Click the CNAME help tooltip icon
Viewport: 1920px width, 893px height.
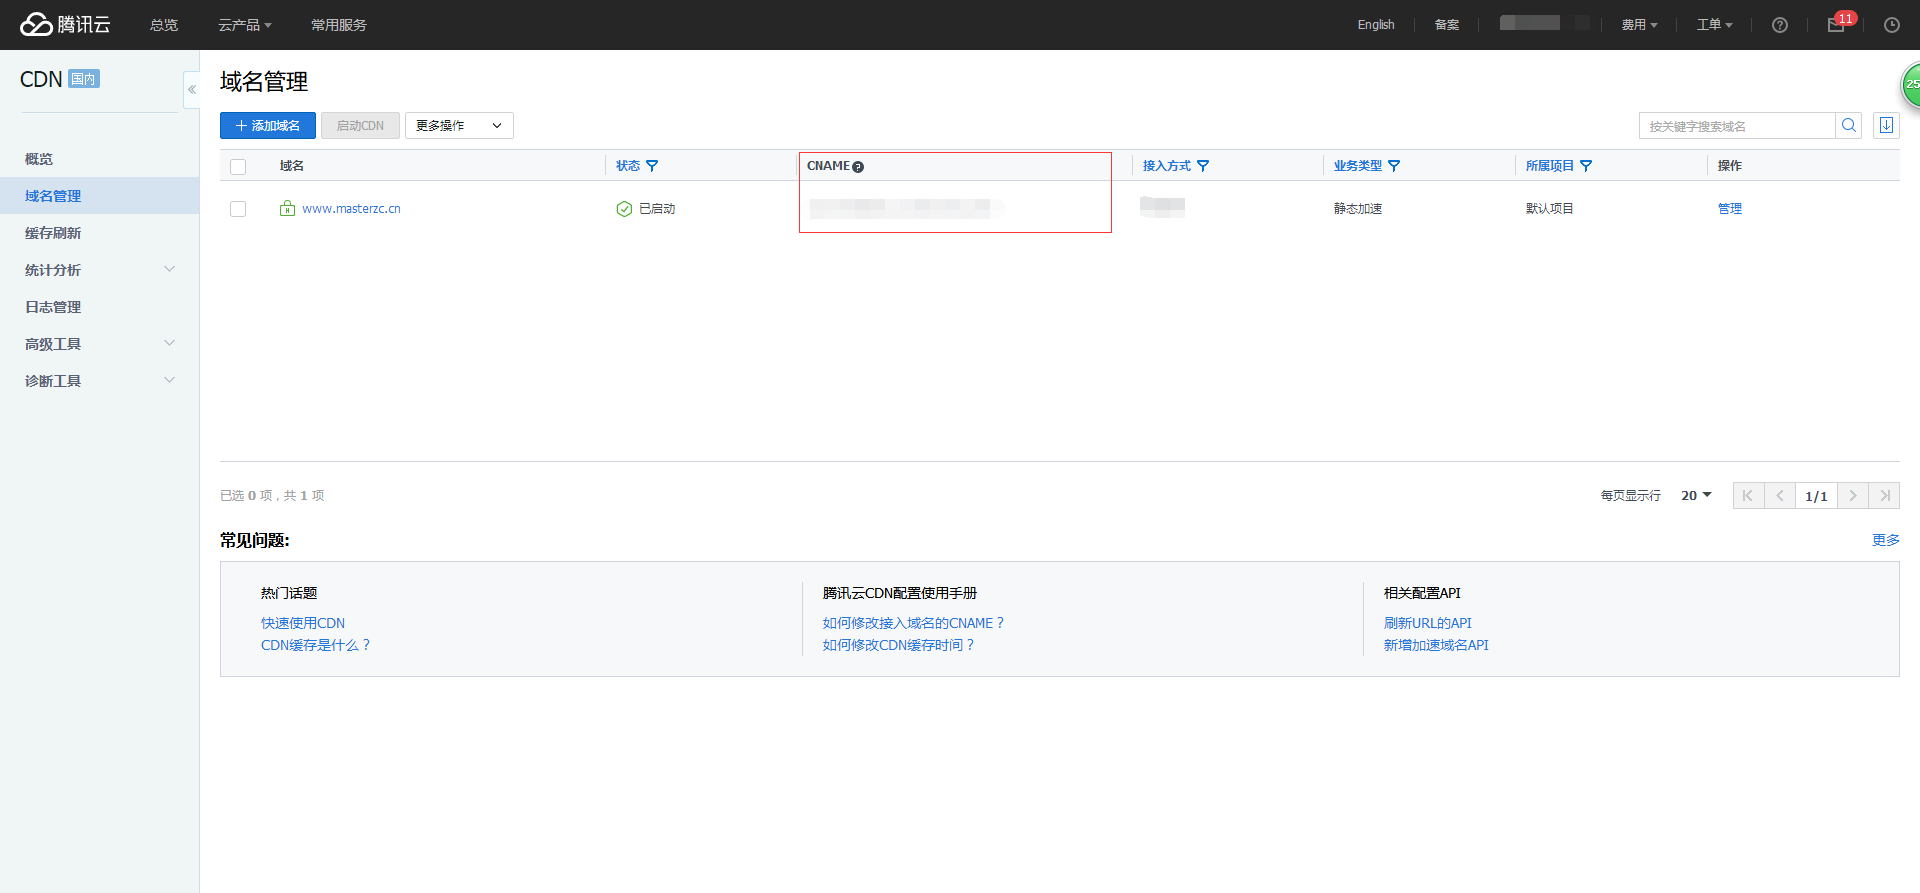(858, 167)
